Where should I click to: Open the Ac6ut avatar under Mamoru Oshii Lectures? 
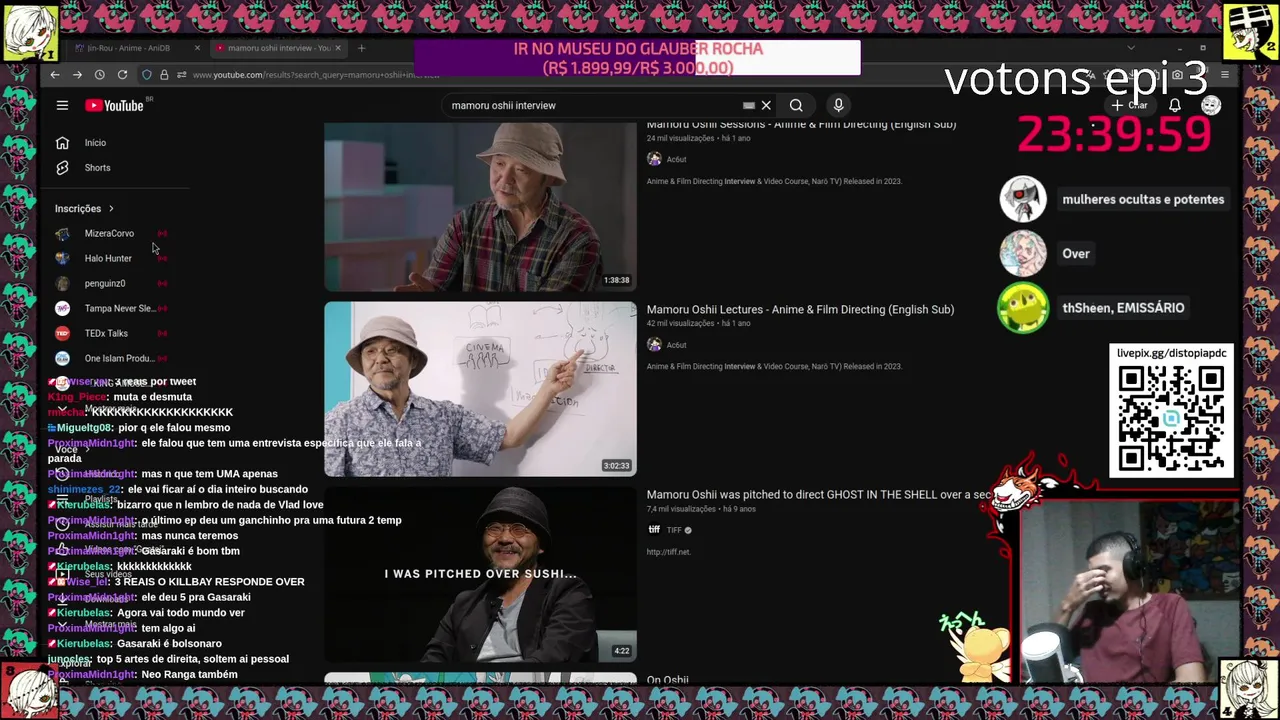(x=654, y=345)
